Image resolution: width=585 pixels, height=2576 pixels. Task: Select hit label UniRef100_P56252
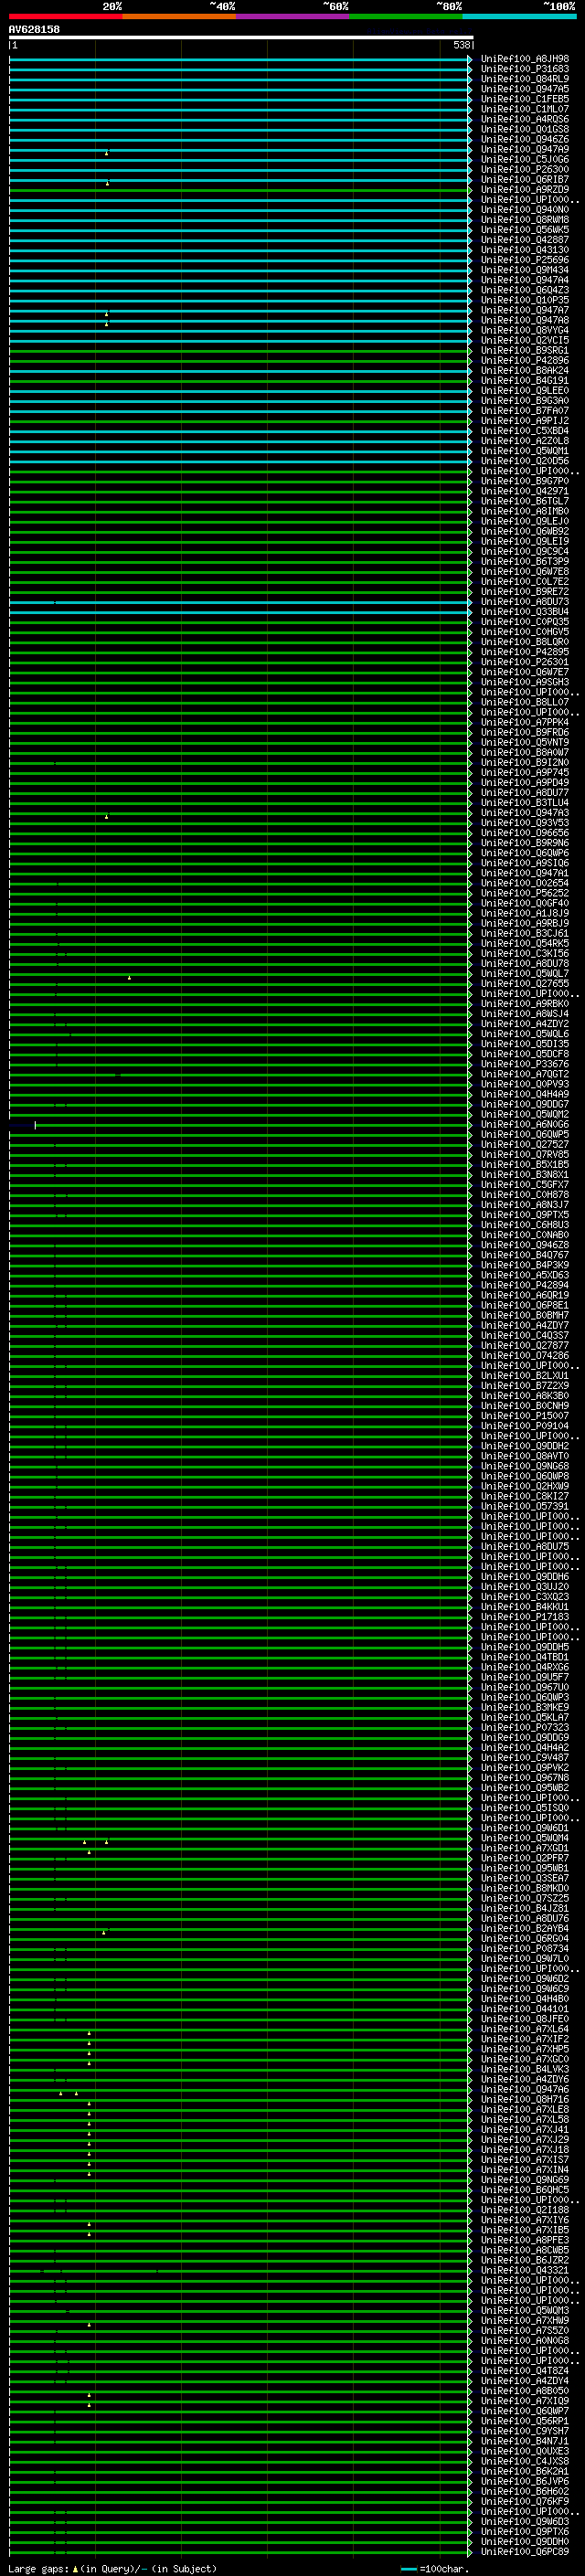(x=525, y=893)
